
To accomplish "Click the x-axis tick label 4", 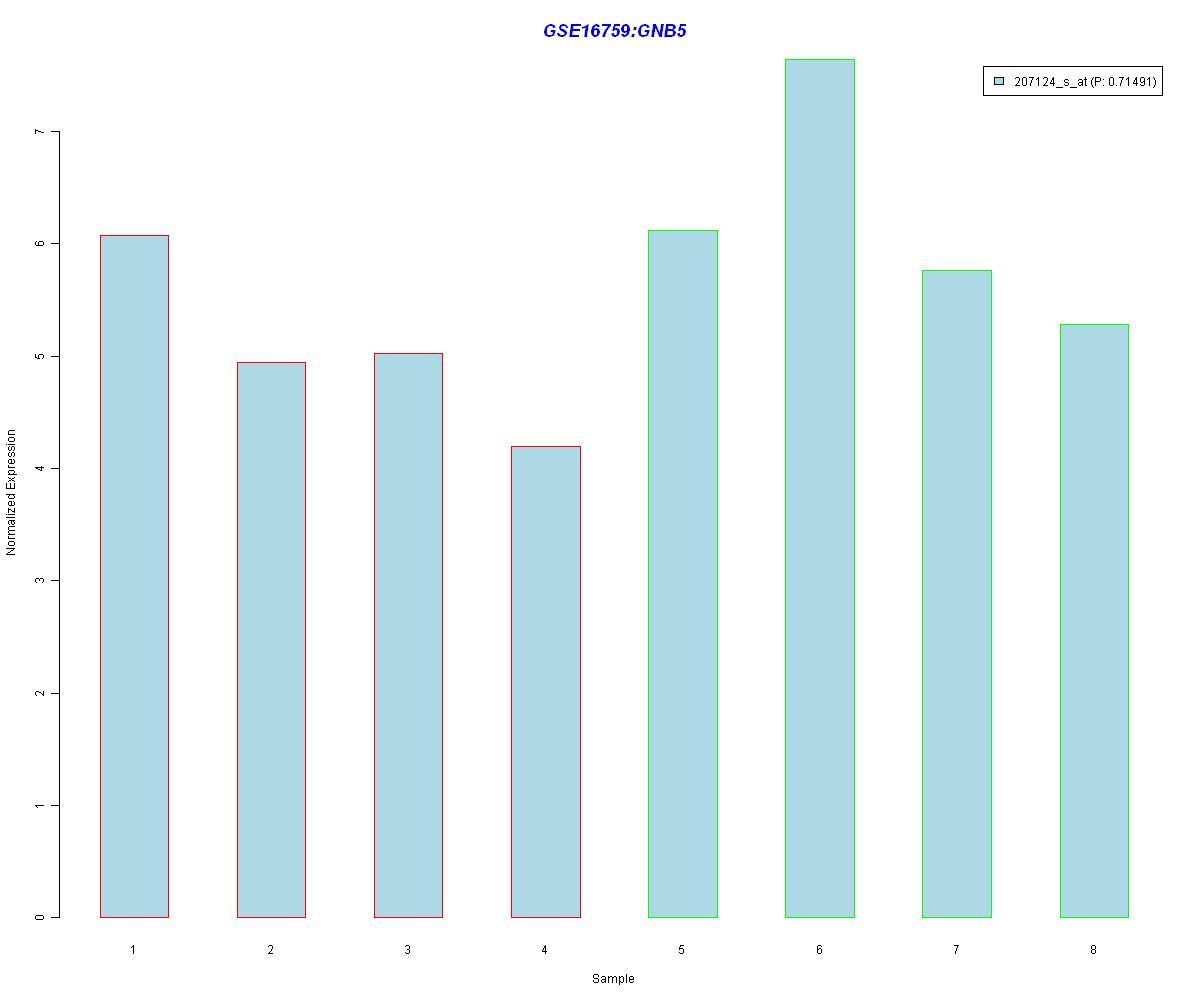I will tap(544, 949).
